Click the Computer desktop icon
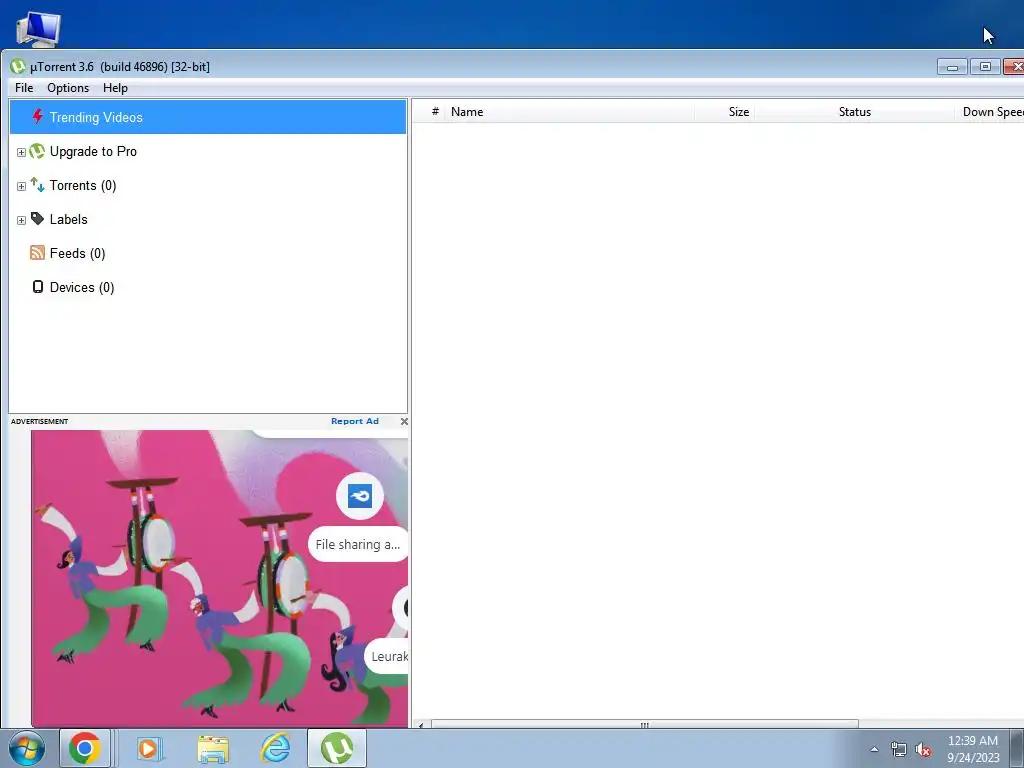 tap(38, 29)
